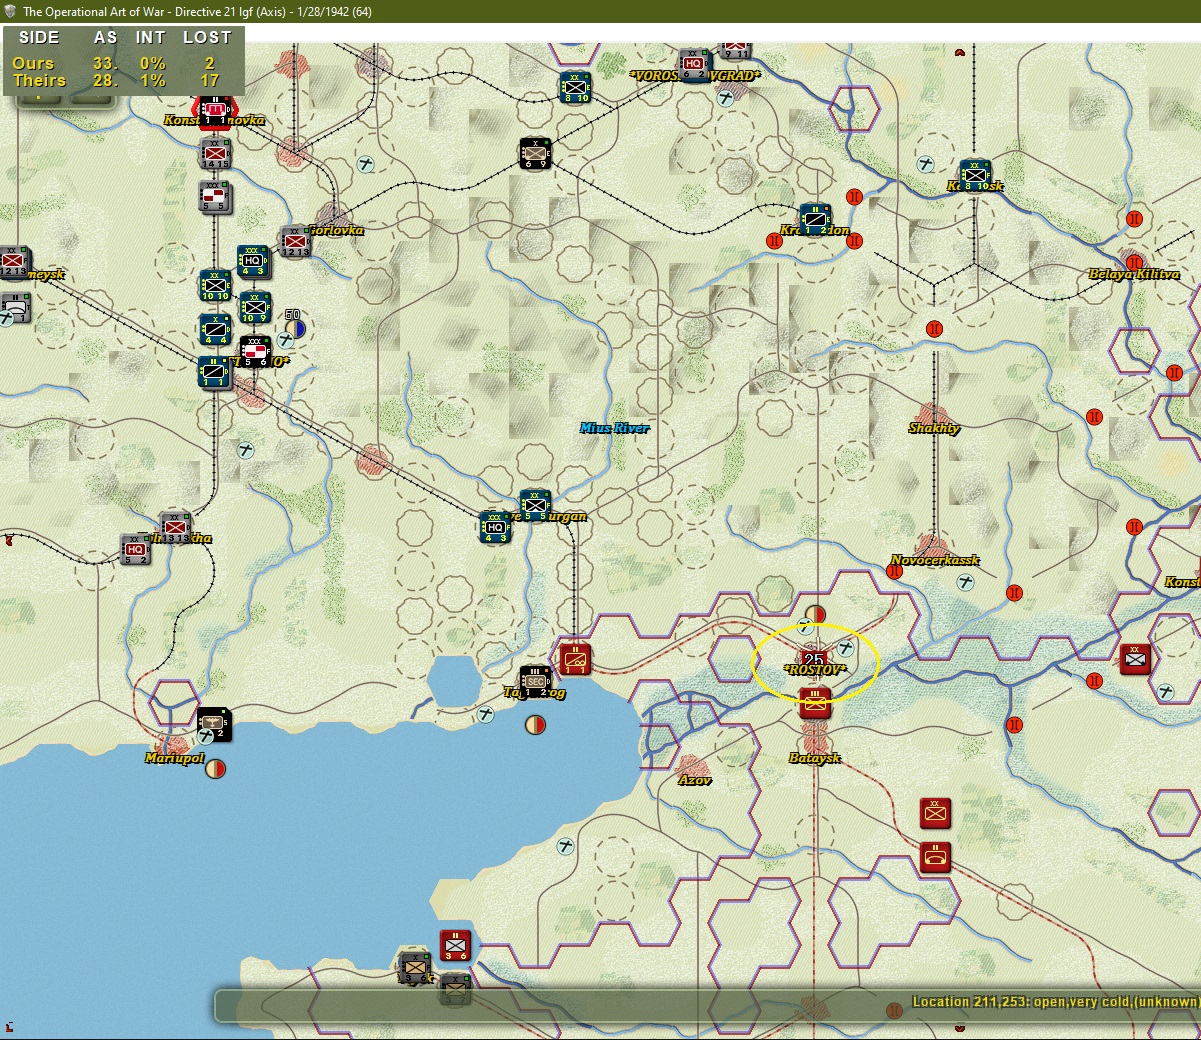
Task: Select the blue battalion unit at Krasnodon
Action: pyautogui.click(x=815, y=219)
